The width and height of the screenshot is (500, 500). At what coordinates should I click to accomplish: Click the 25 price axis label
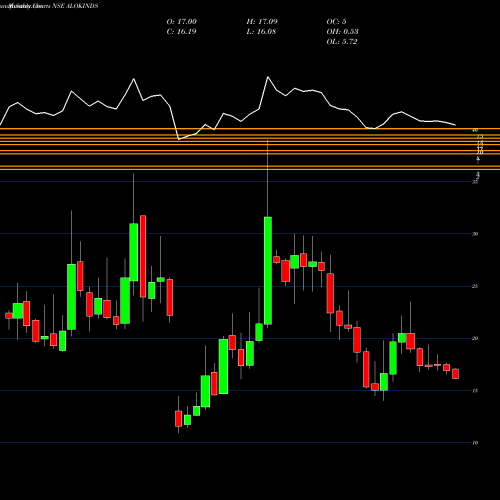pos(475,286)
